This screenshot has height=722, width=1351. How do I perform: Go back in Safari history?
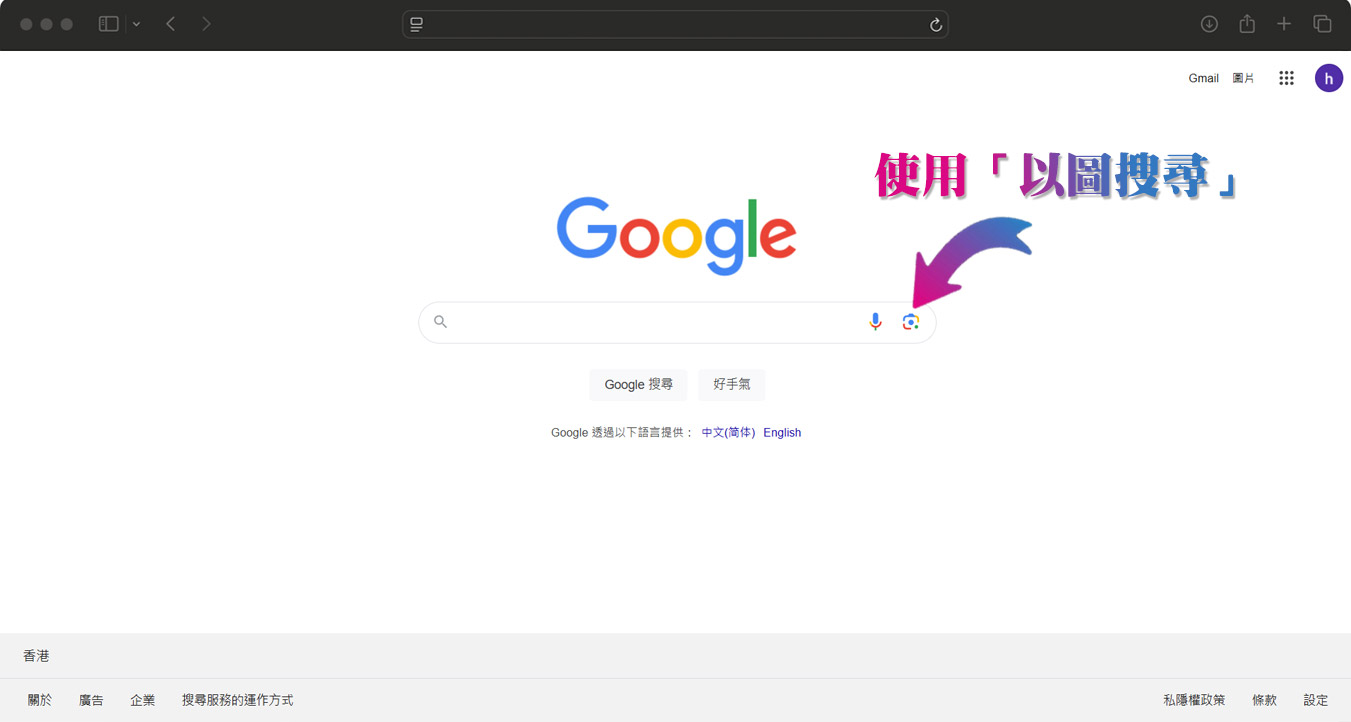tap(171, 24)
